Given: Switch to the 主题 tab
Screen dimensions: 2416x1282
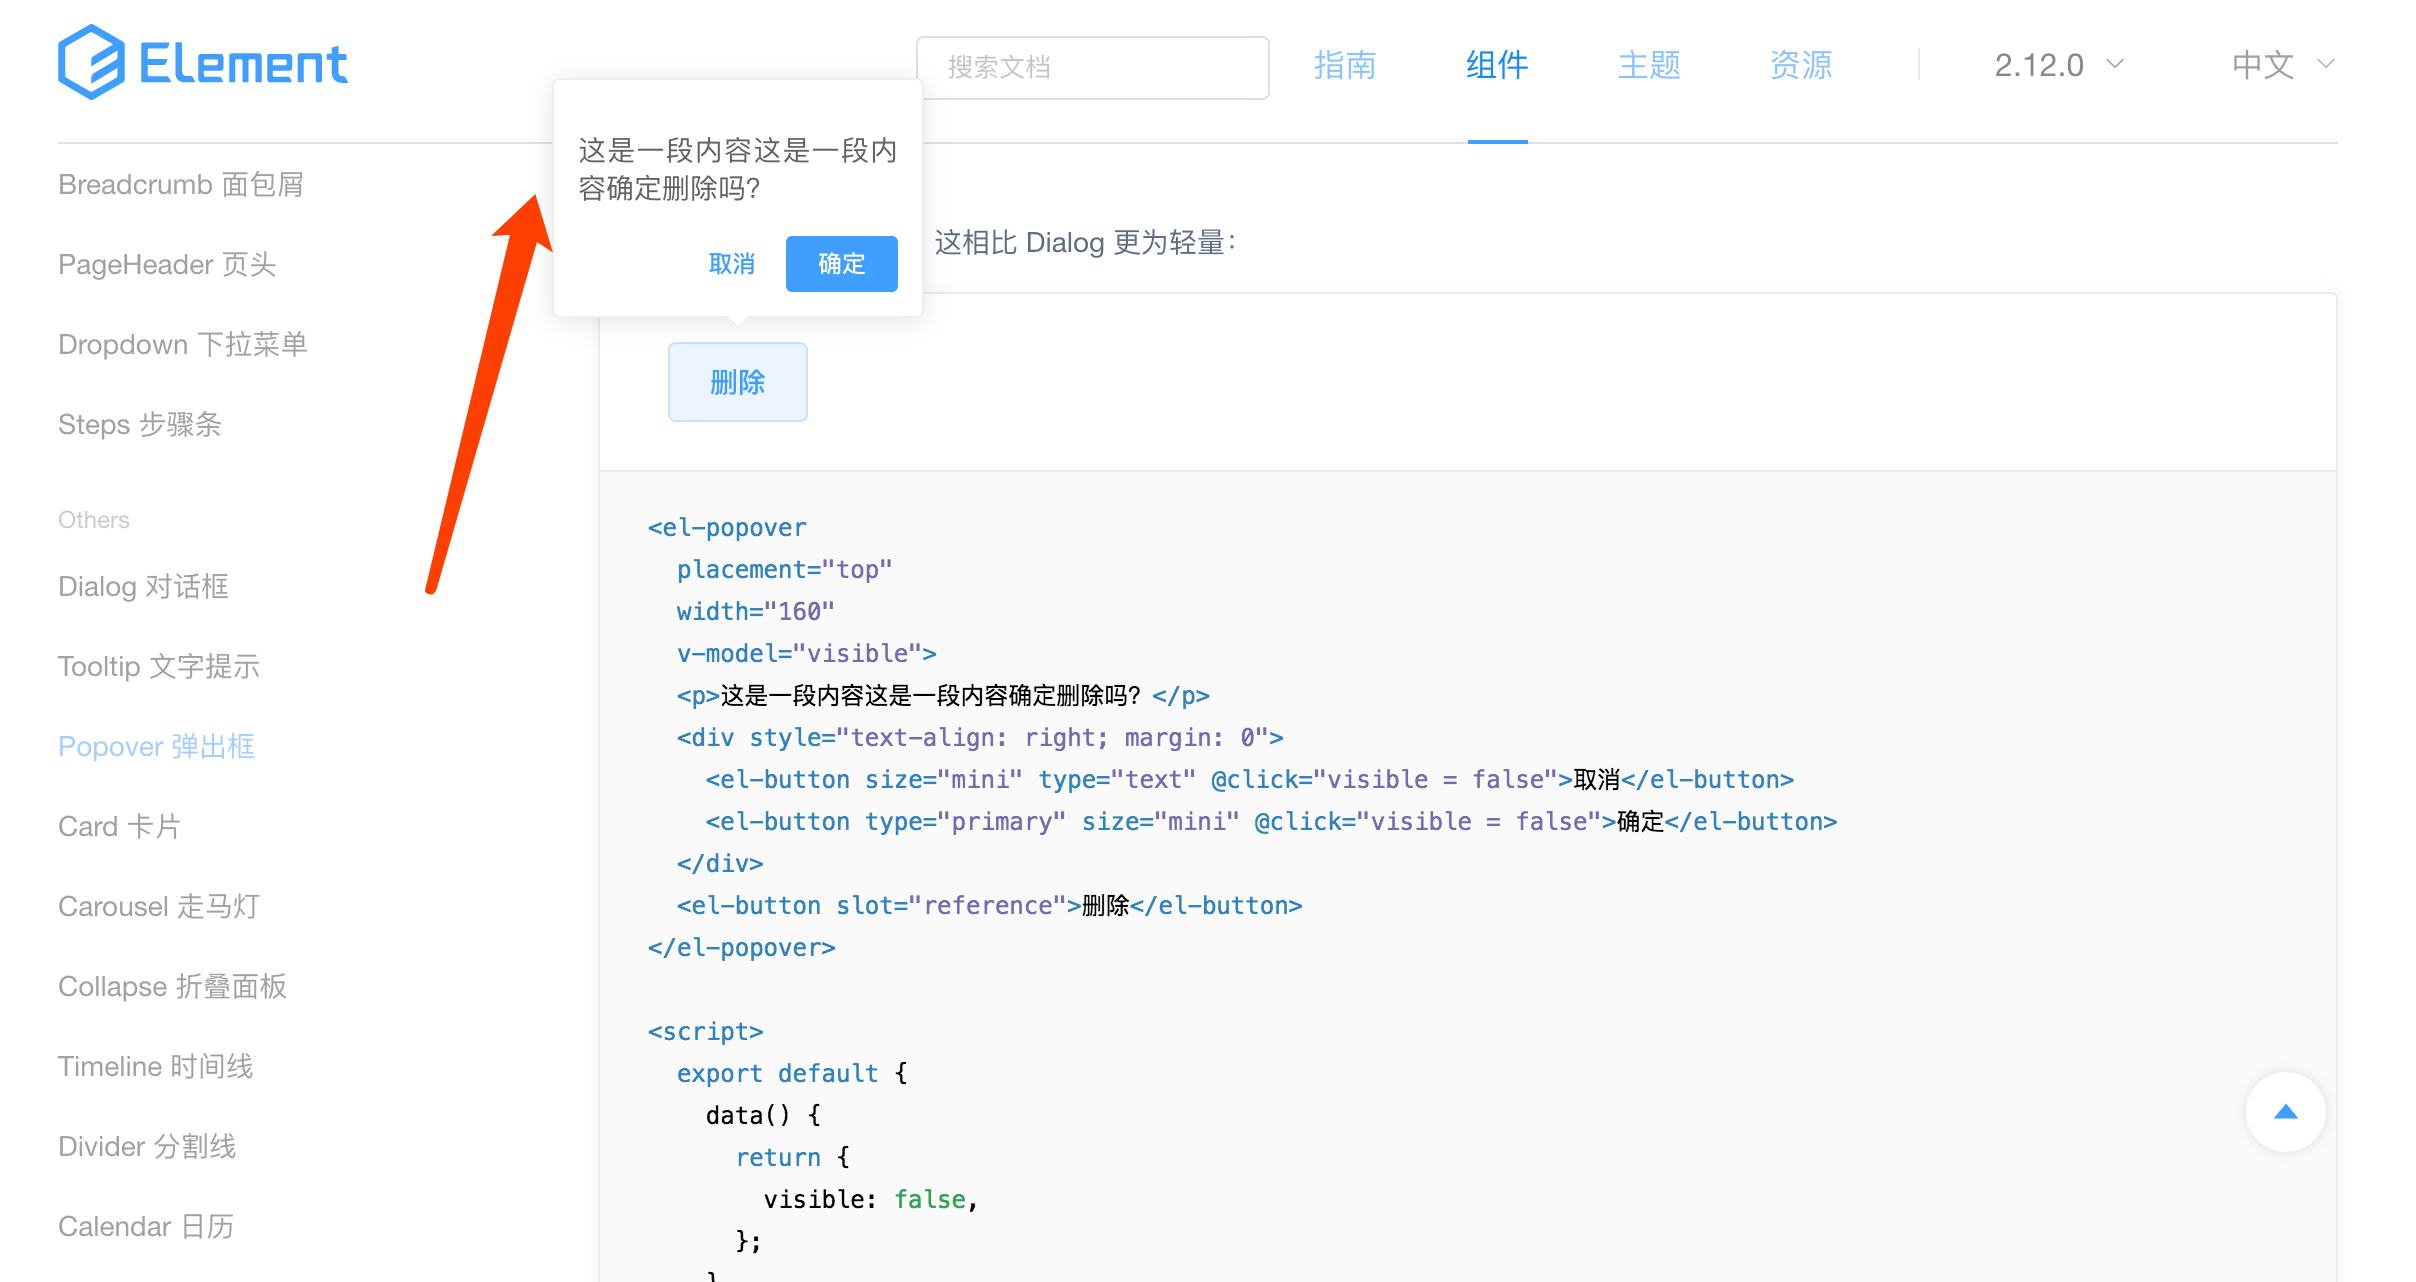Looking at the screenshot, I should 1649,64.
